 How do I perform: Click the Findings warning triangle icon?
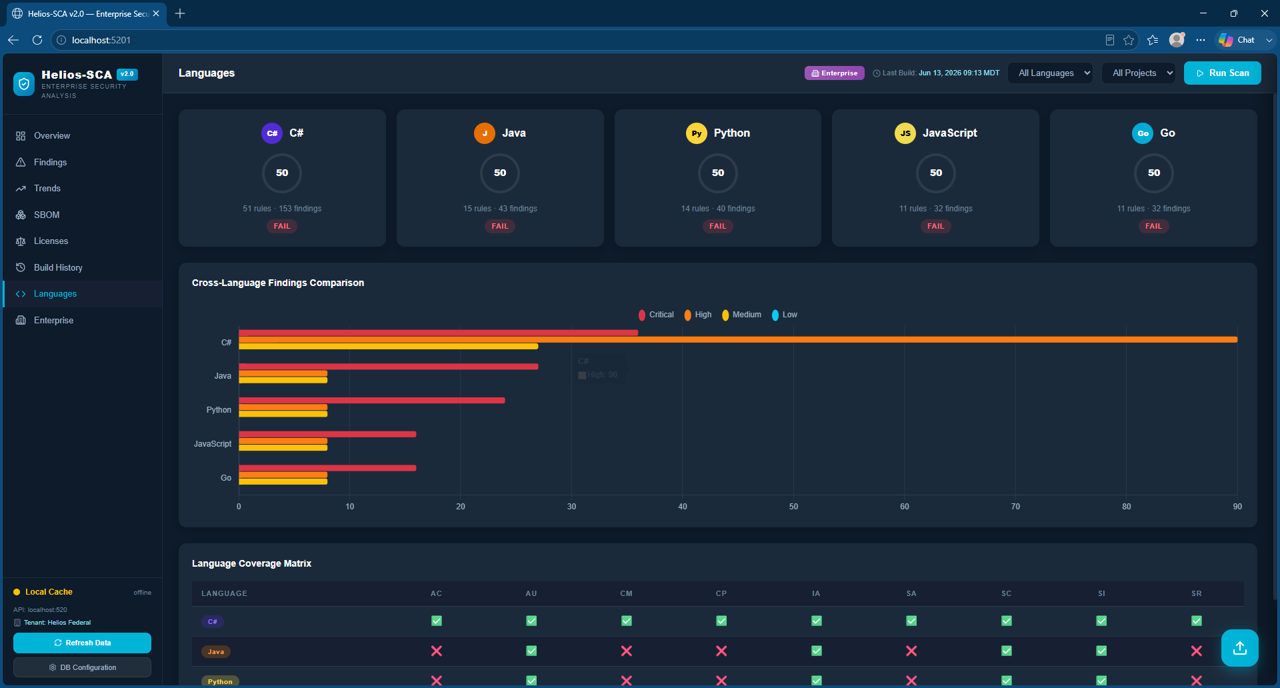[x=21, y=162]
